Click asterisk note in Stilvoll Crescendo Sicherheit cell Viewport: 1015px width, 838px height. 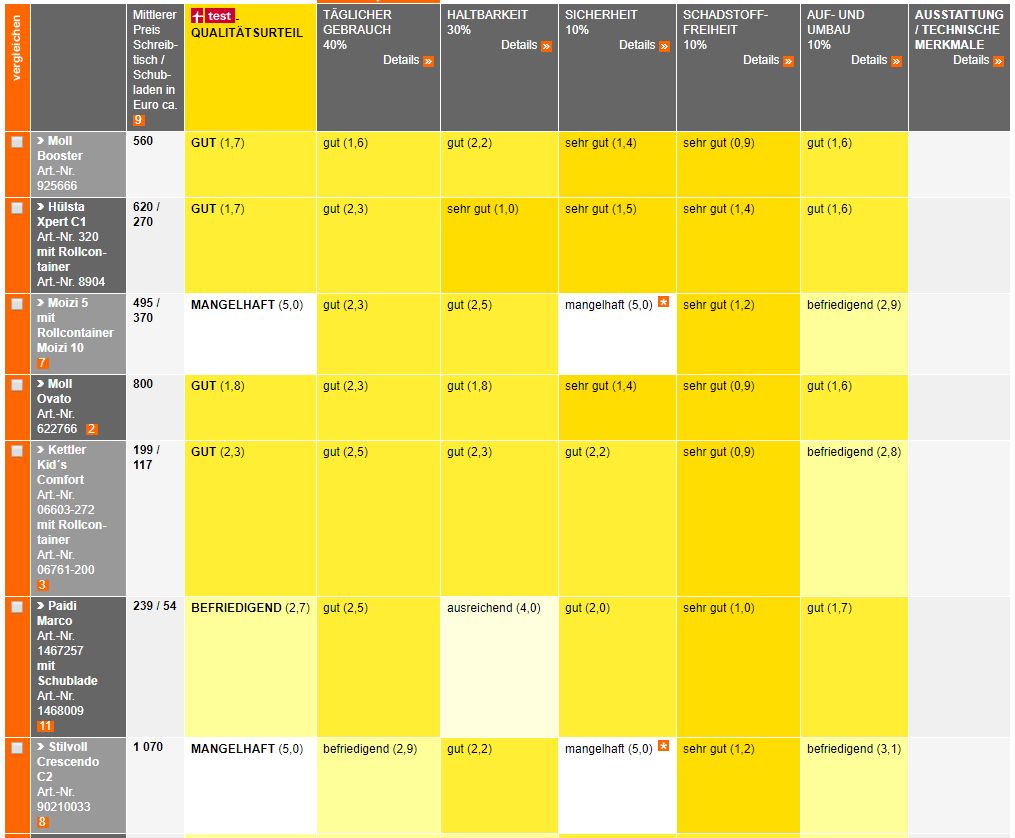663,745
